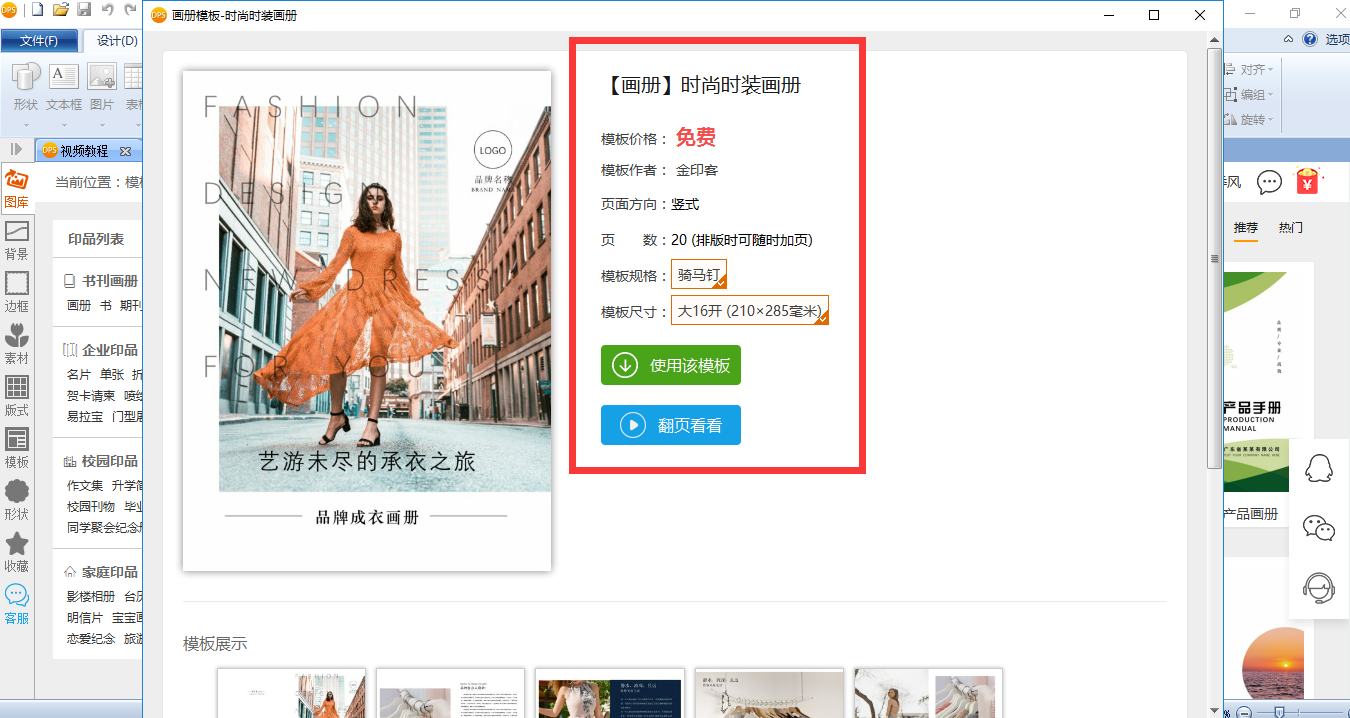Select the 骑马钉 template binding option

[x=699, y=275]
